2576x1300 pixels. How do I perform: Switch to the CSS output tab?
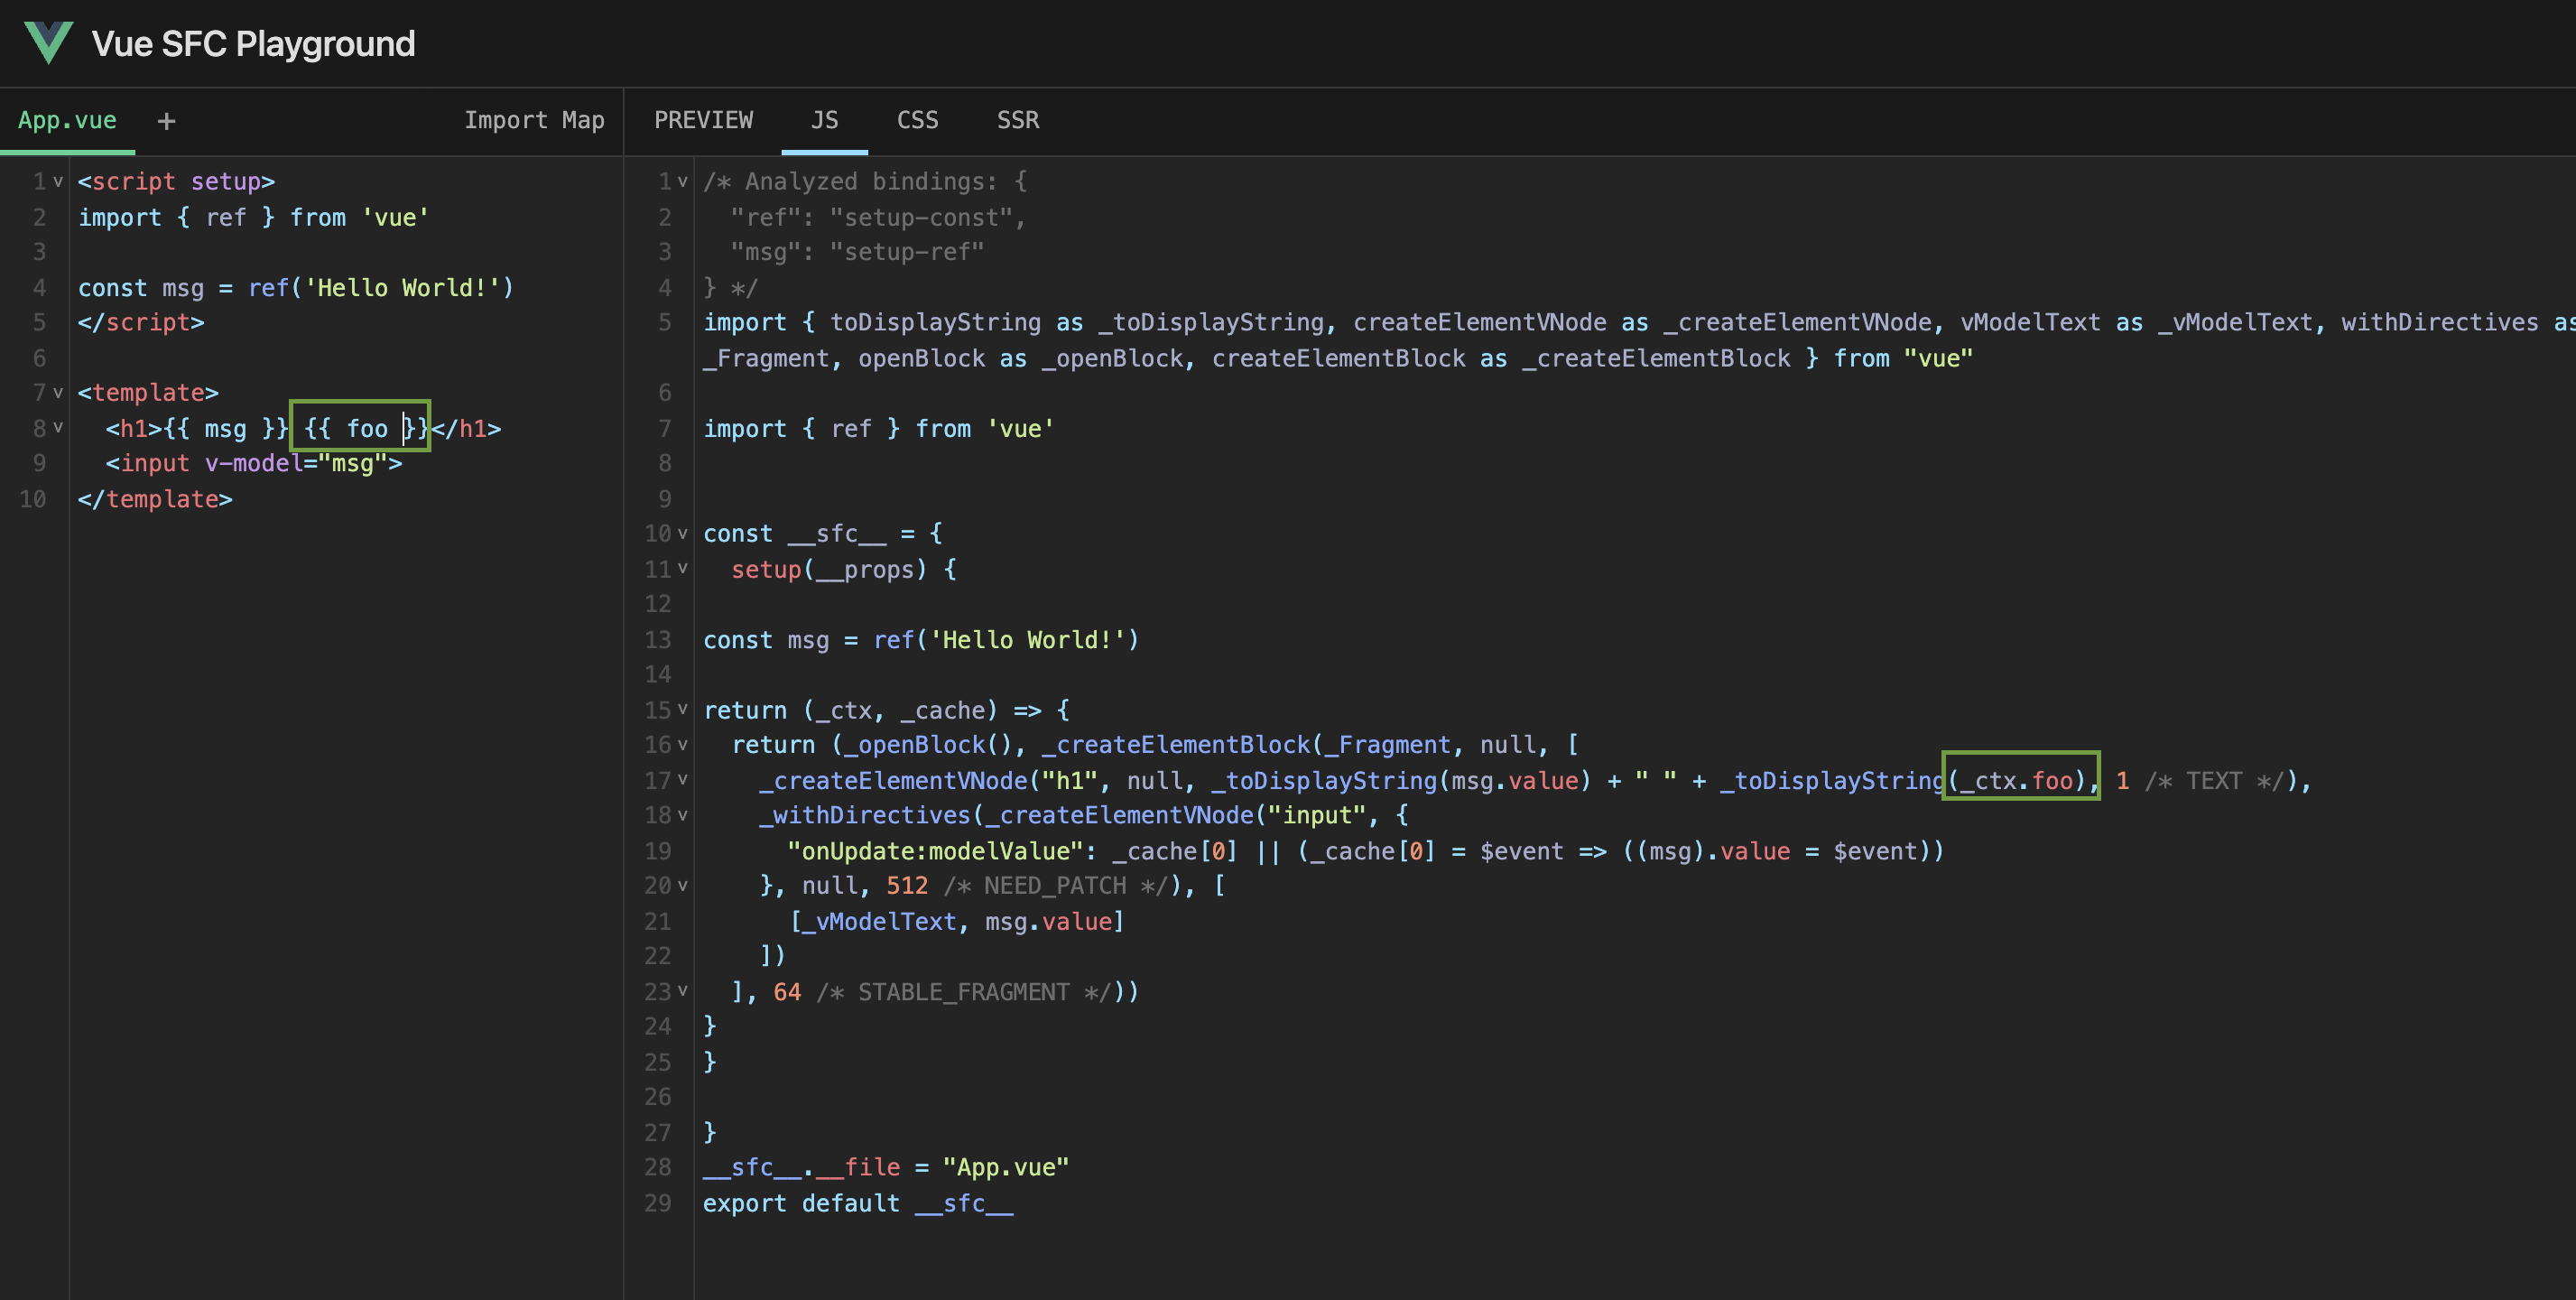pos(917,120)
